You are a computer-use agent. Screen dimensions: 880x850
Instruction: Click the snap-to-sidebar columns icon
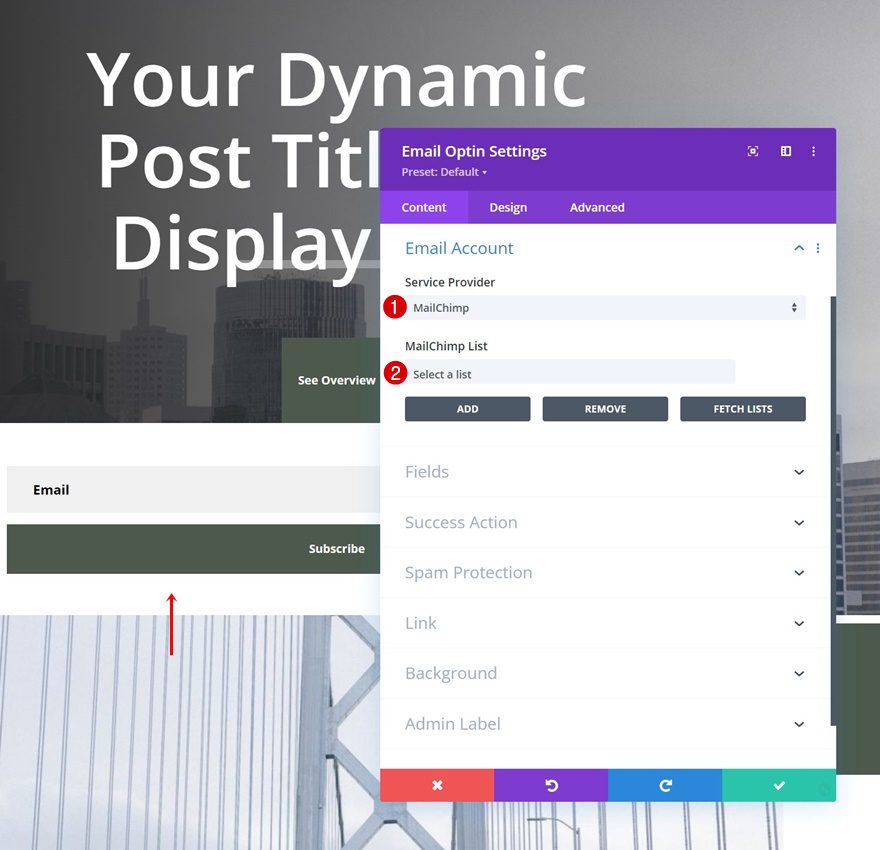click(x=786, y=152)
